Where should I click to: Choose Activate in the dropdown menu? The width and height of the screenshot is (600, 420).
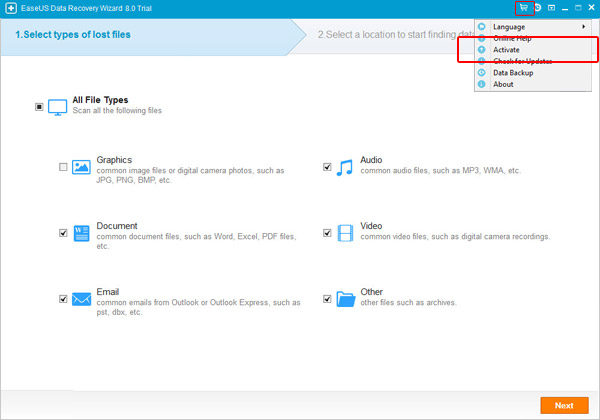coord(533,49)
